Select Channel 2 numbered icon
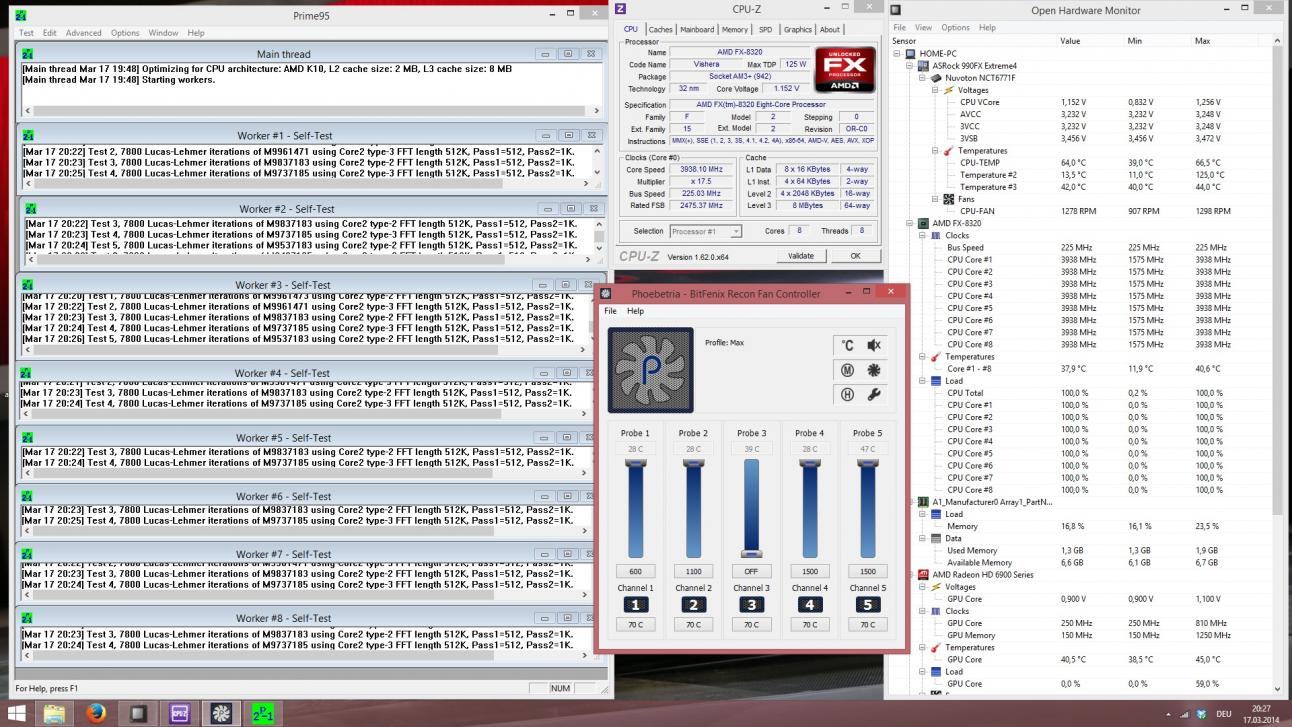Viewport: 1292px width, 727px height. pos(693,604)
